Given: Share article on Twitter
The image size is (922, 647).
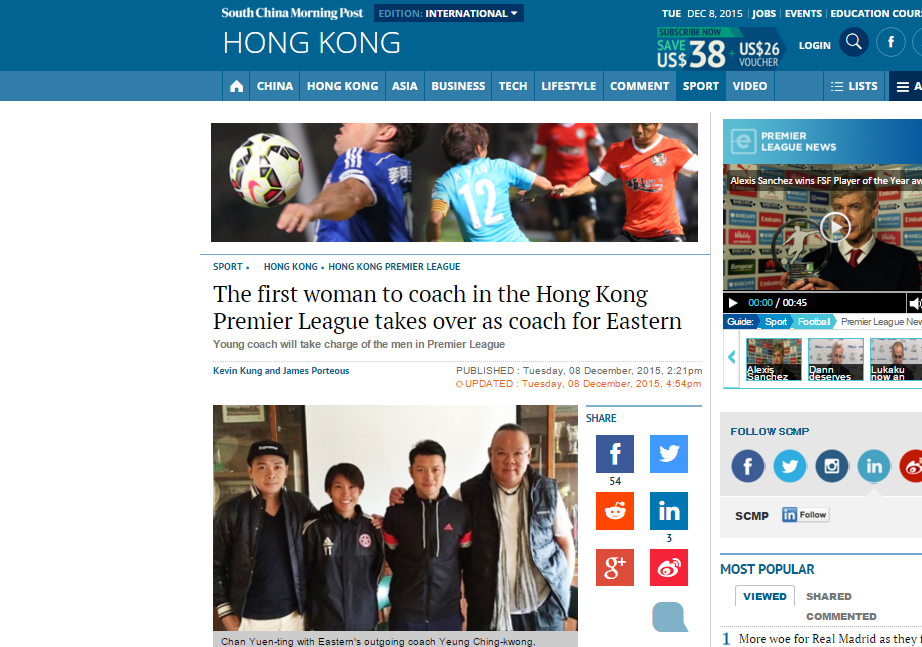Looking at the screenshot, I should click(669, 454).
